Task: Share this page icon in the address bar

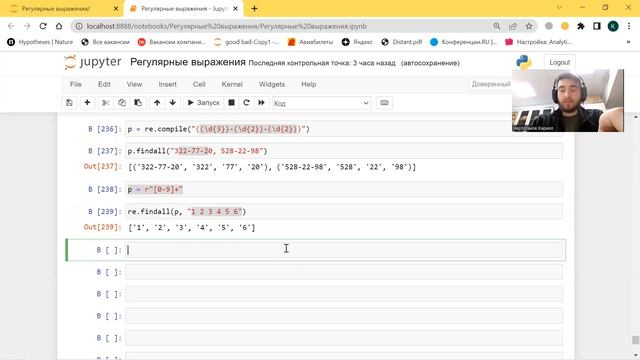Action: 513,26
